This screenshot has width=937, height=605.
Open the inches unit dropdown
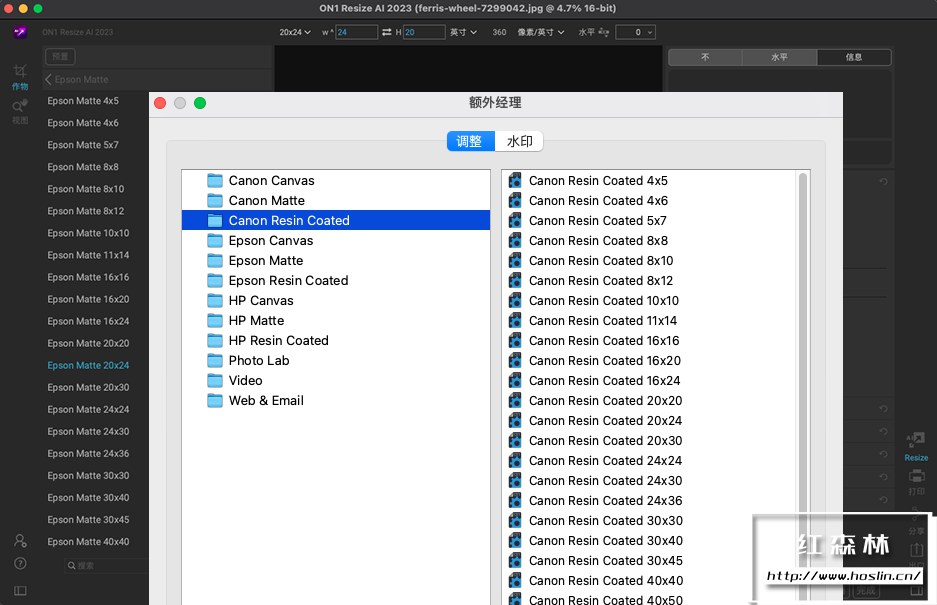463,32
